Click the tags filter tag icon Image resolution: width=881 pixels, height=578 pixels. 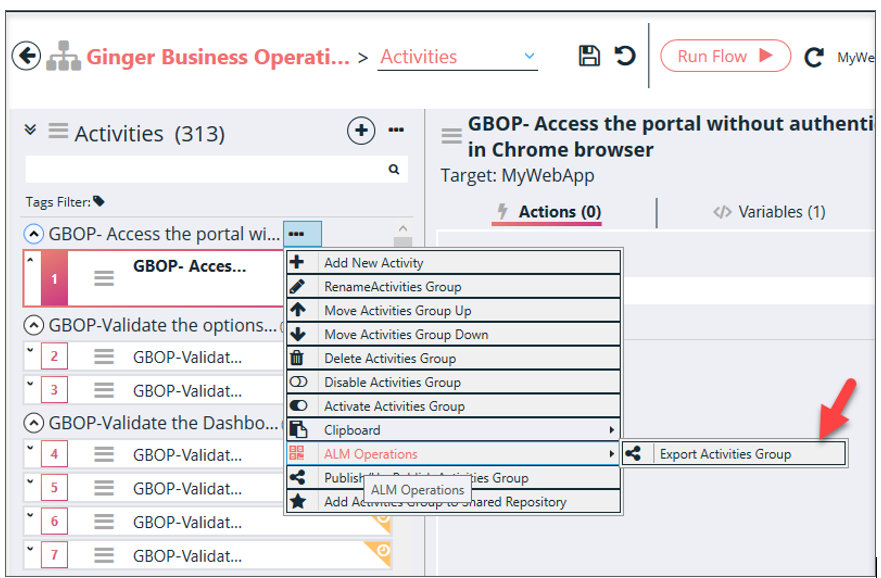point(99,201)
